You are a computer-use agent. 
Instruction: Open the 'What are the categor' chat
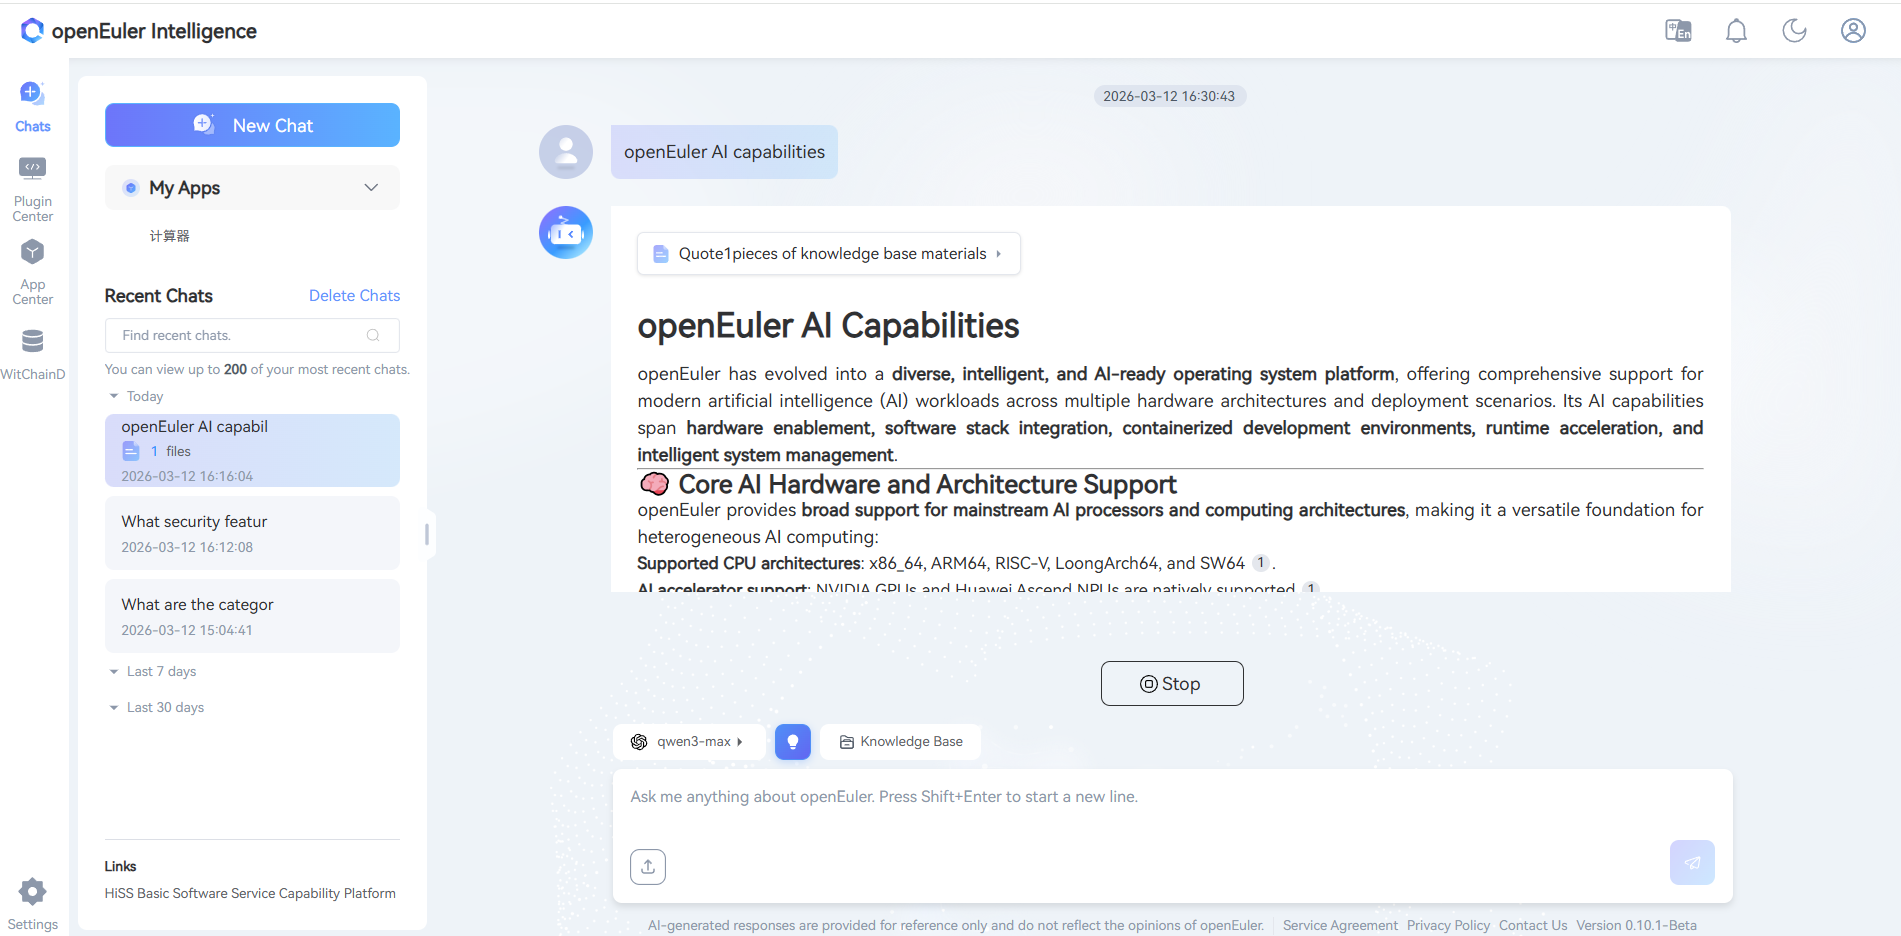coord(252,616)
